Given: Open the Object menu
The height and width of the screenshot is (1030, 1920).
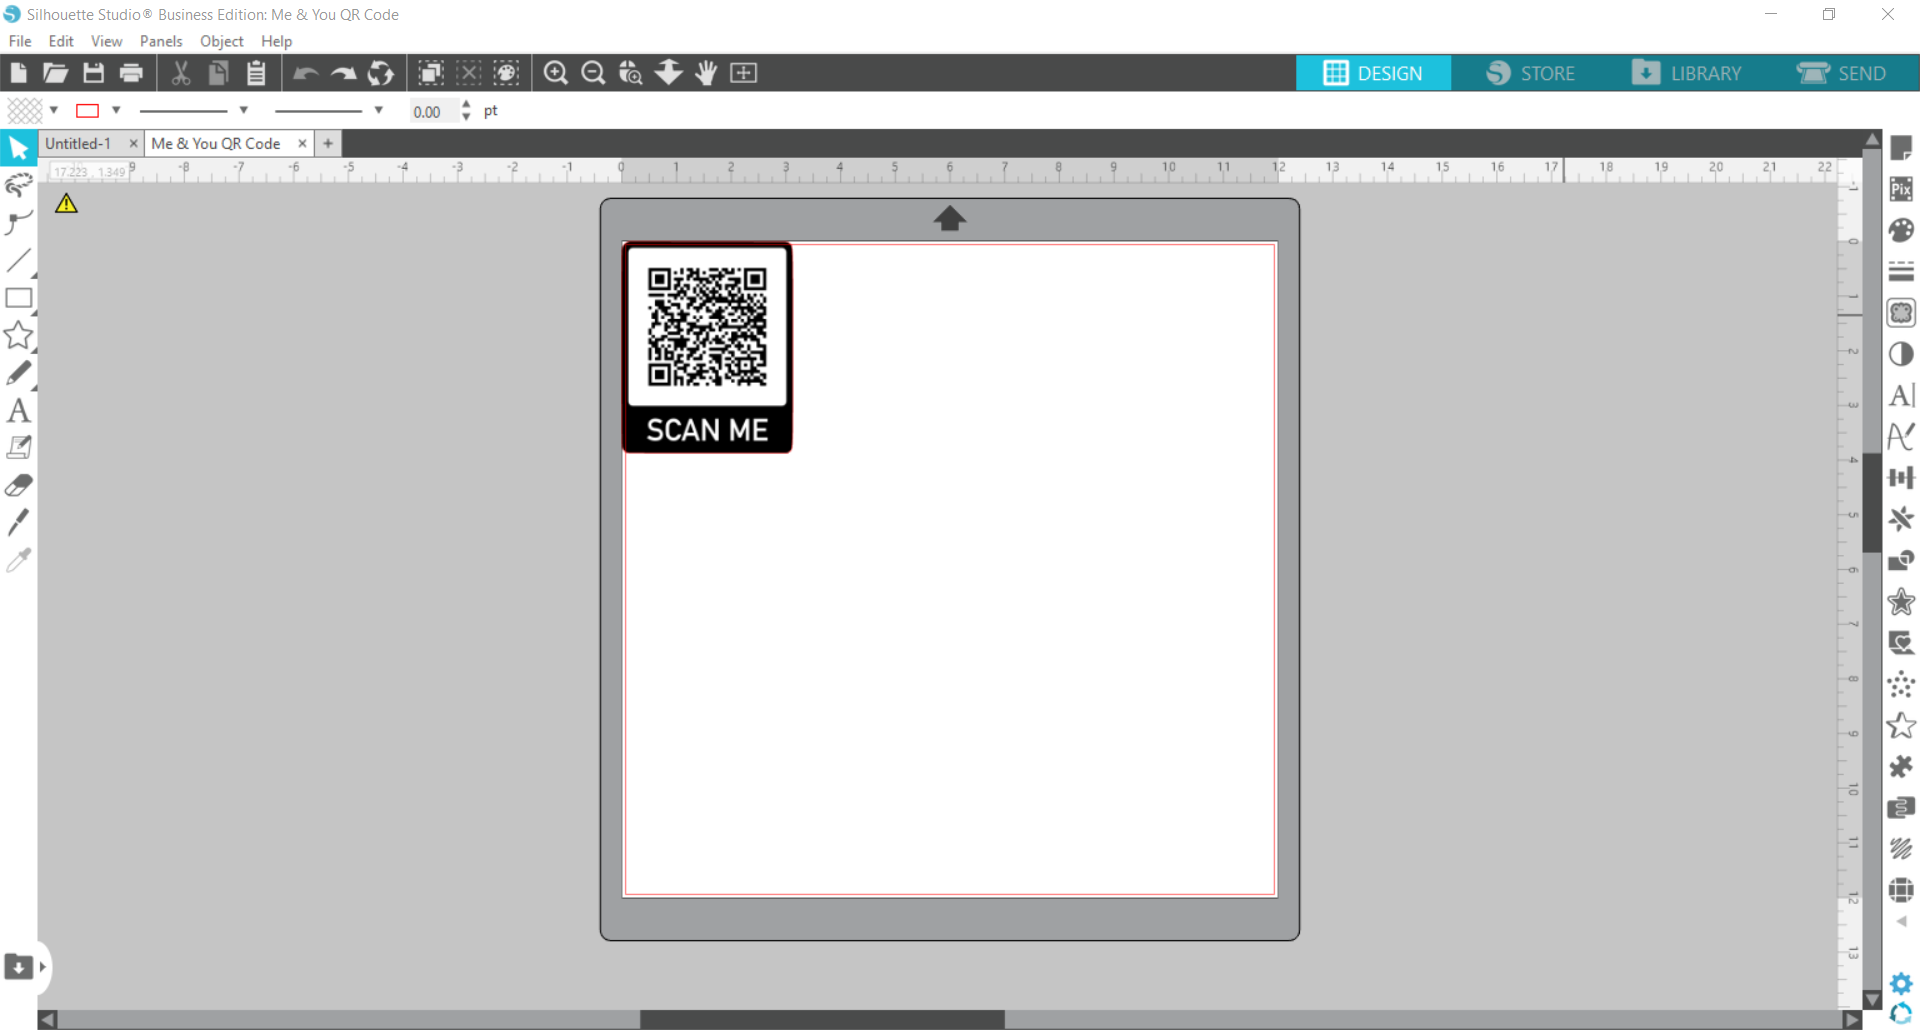Looking at the screenshot, I should pyautogui.click(x=221, y=41).
